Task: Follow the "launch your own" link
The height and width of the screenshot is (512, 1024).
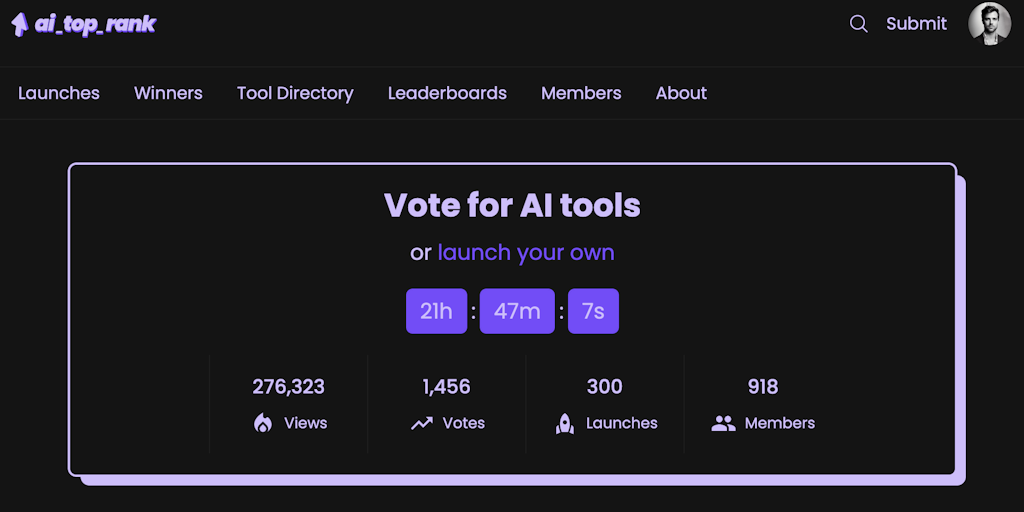Action: pyautogui.click(x=526, y=253)
